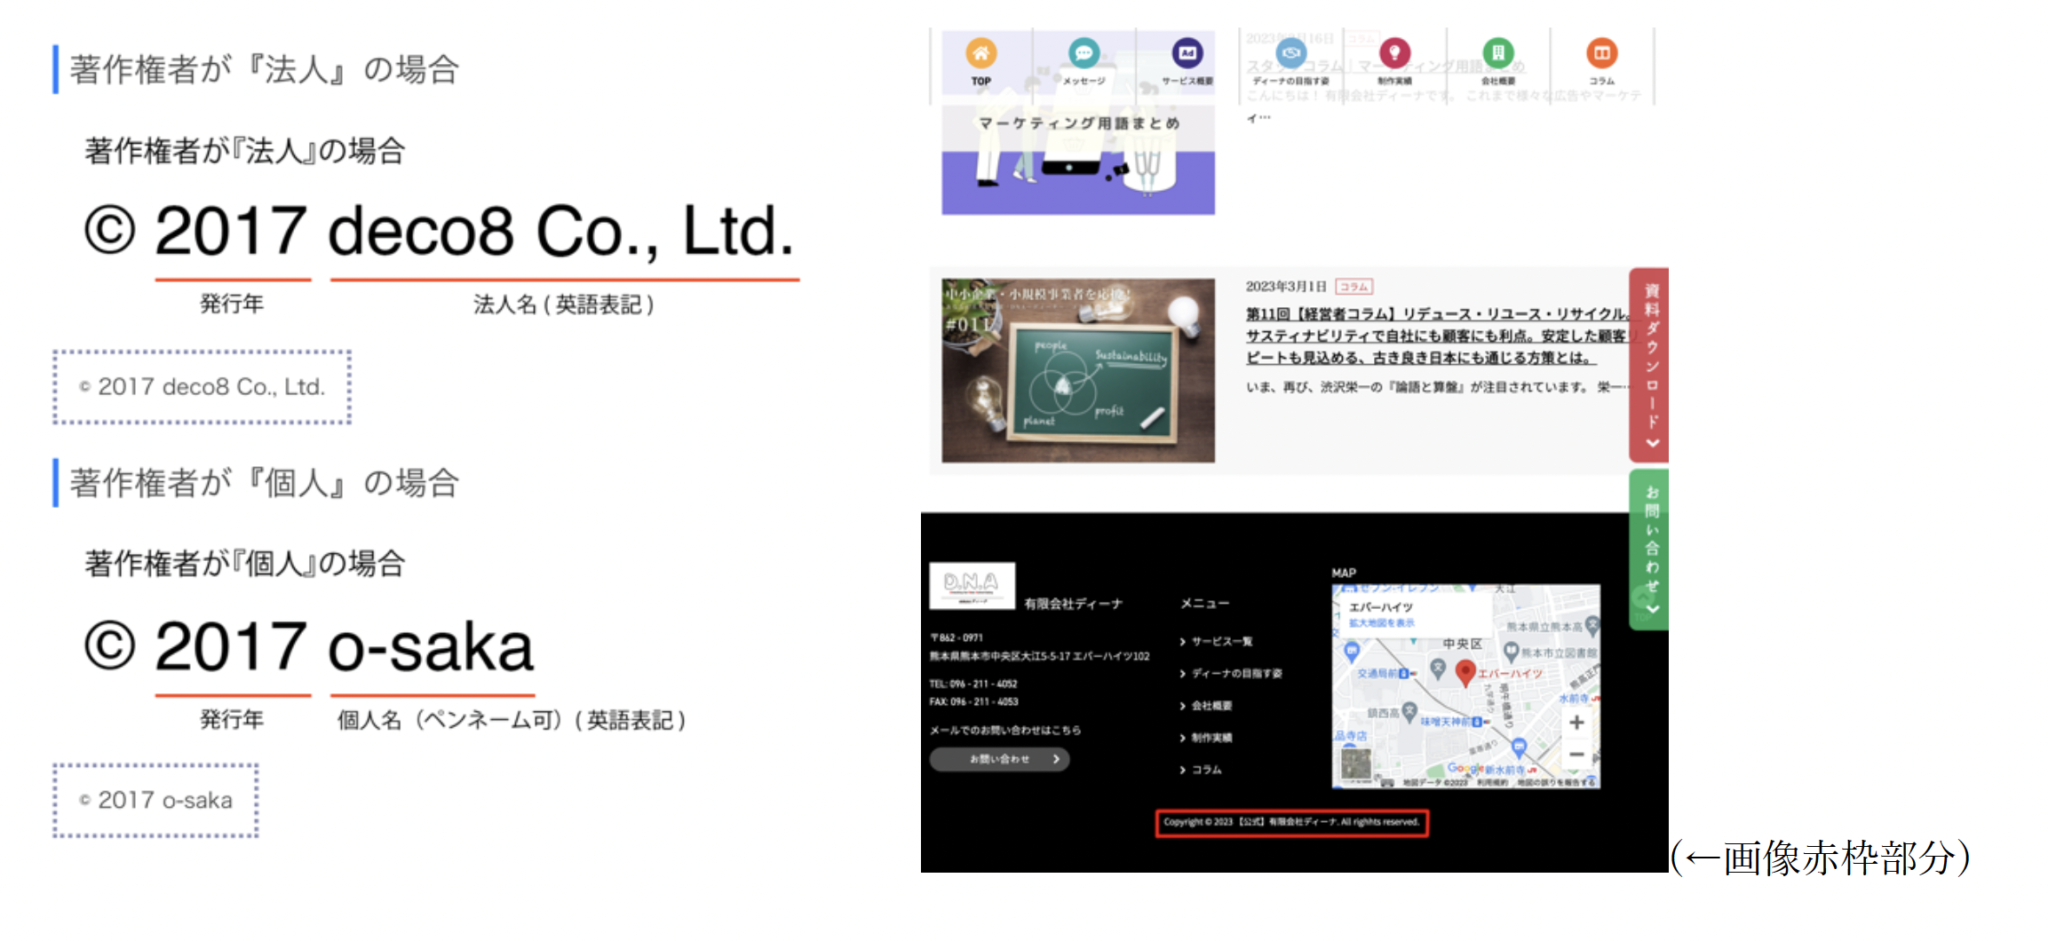2048x941 pixels.
Task: Select the red エバーハイツ map pin
Action: coord(1466,673)
